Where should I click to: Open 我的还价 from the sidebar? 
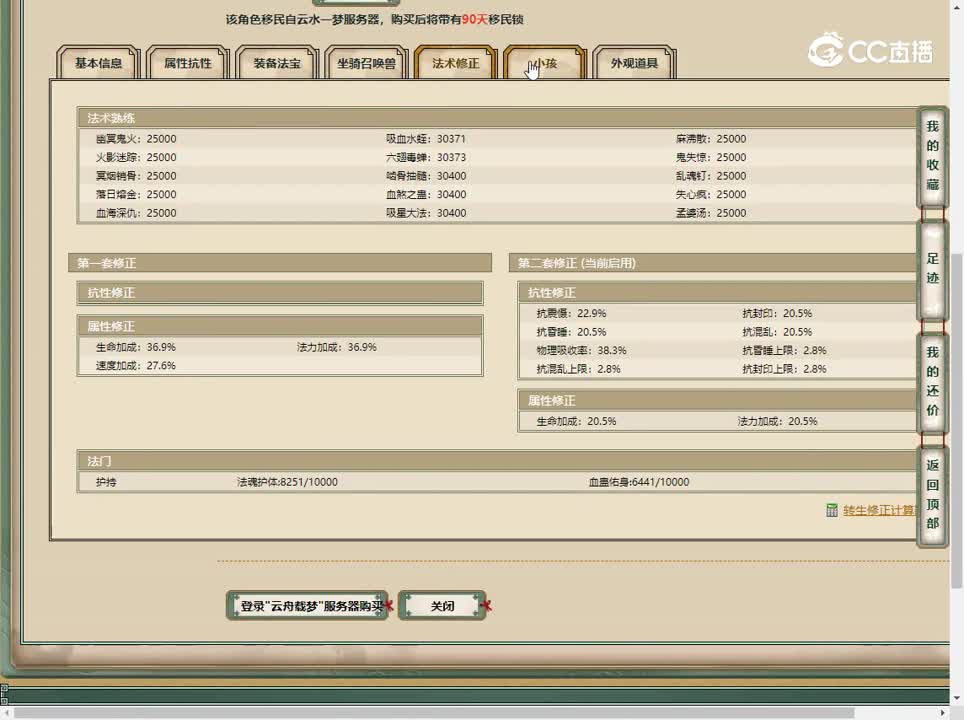pyautogui.click(x=932, y=381)
